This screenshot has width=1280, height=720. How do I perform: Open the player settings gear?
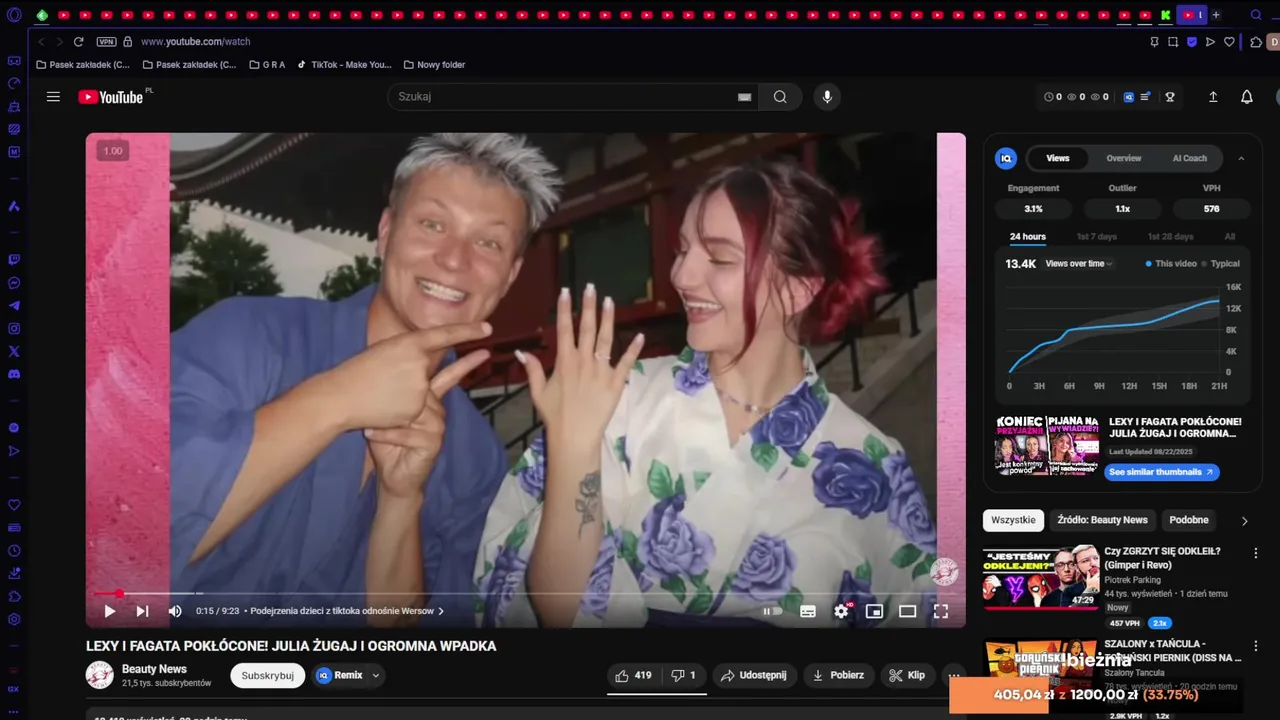[x=841, y=611]
